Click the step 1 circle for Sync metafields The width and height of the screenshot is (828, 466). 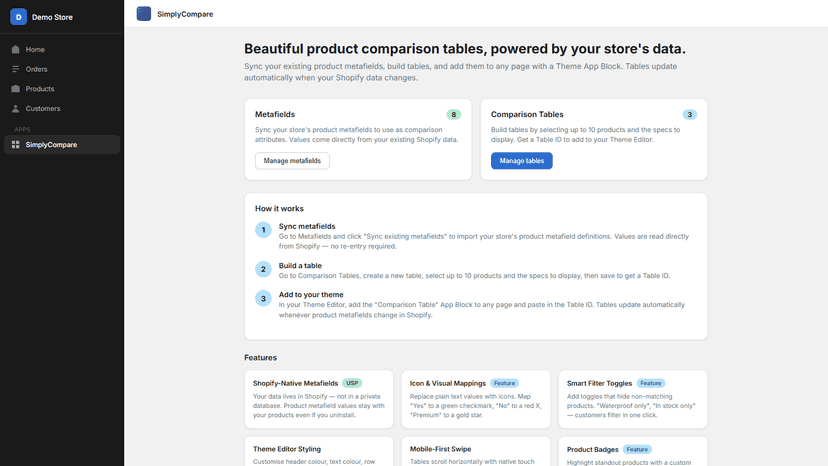click(264, 230)
